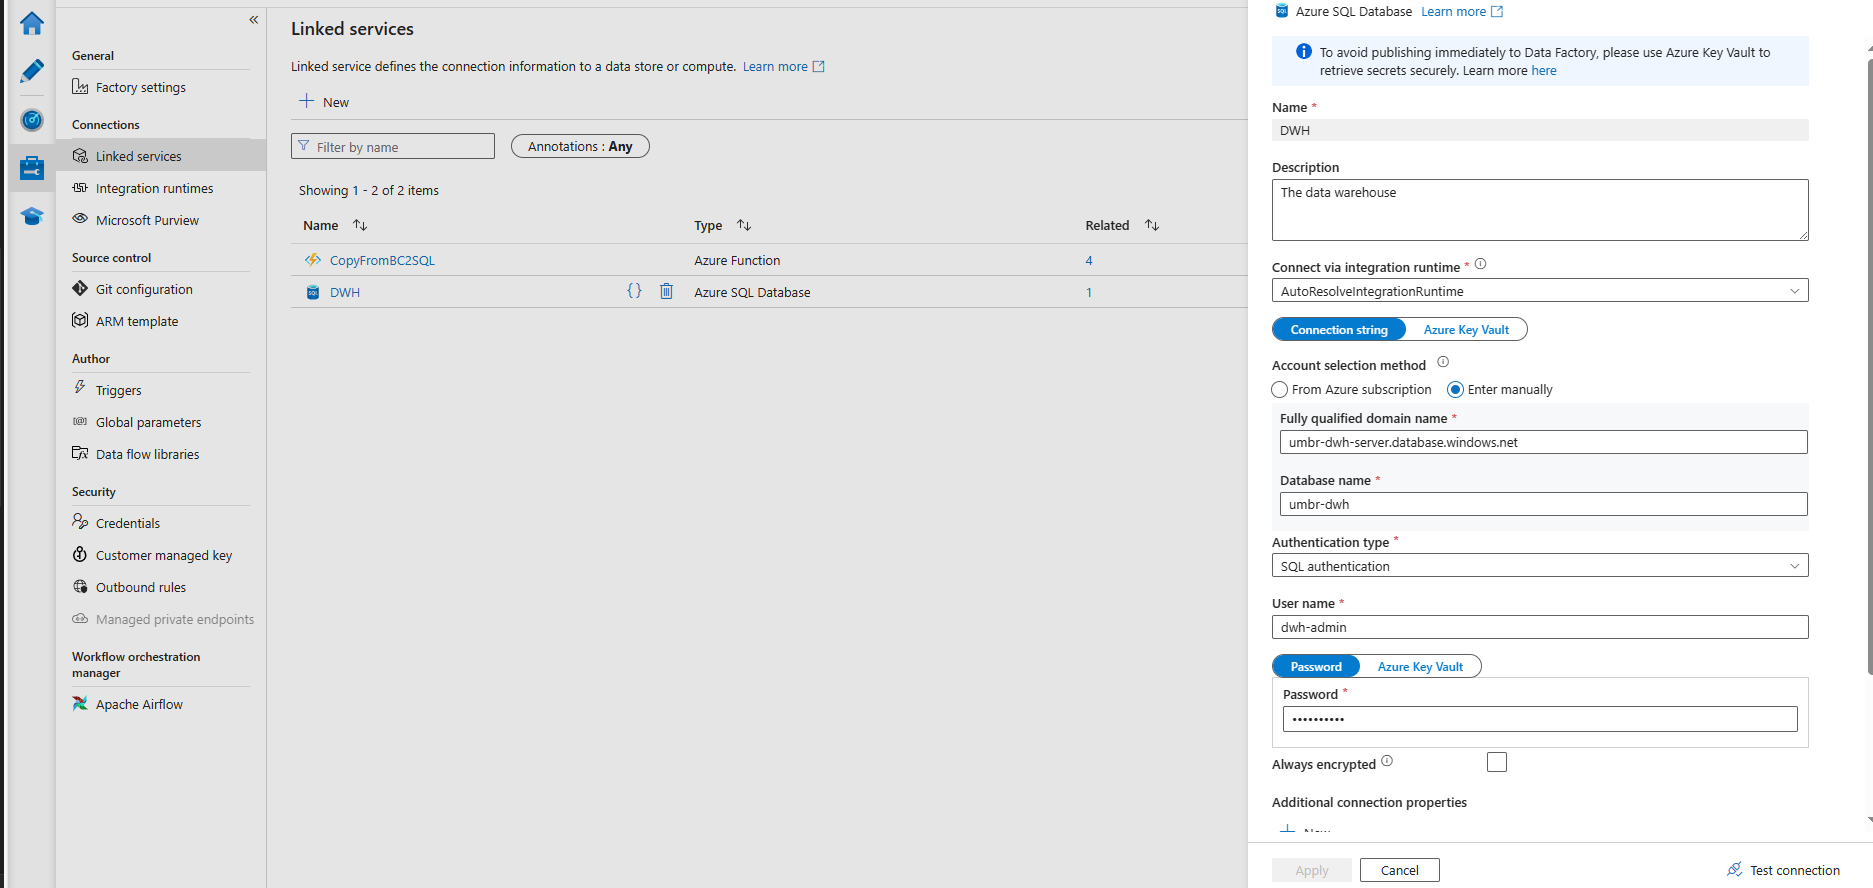Collapse the left navigation pane

(x=254, y=20)
